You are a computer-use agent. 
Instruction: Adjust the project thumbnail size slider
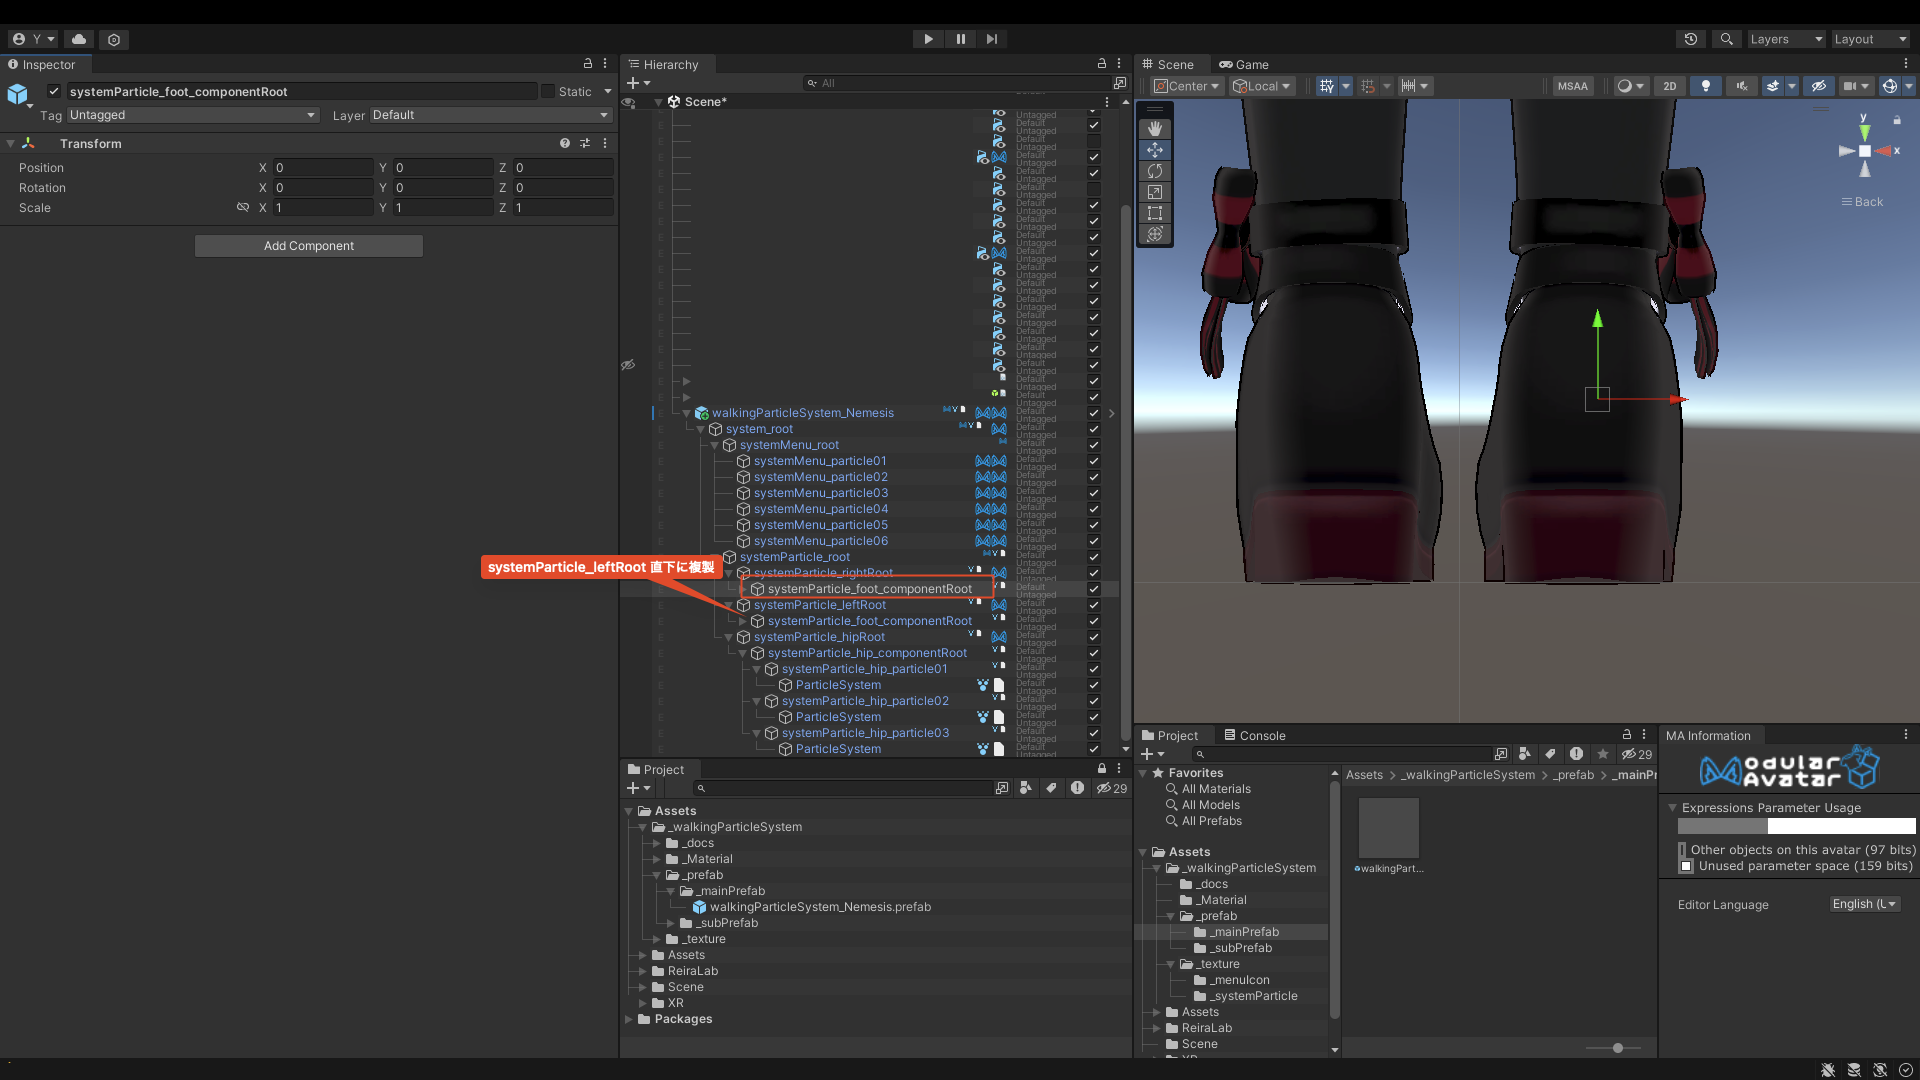[1617, 1048]
